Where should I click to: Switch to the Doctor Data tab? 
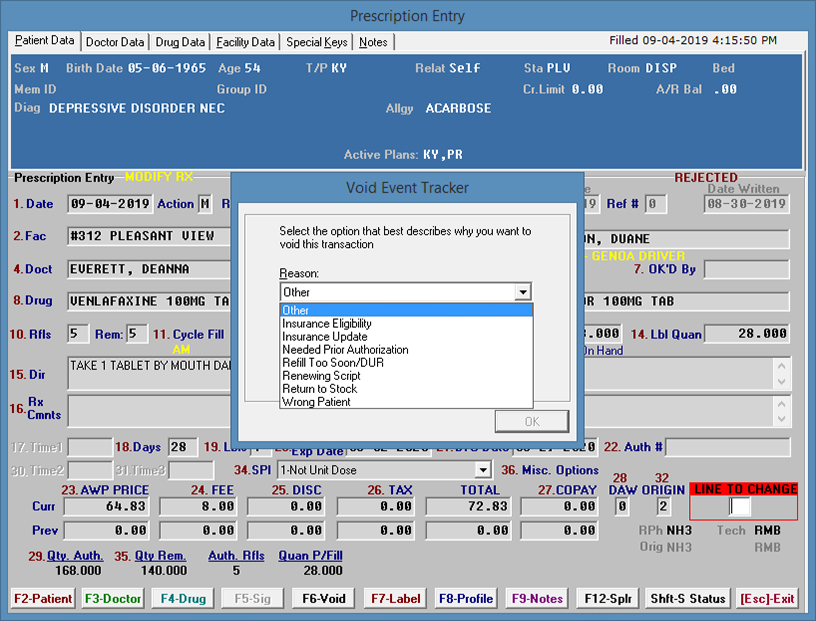pos(115,42)
